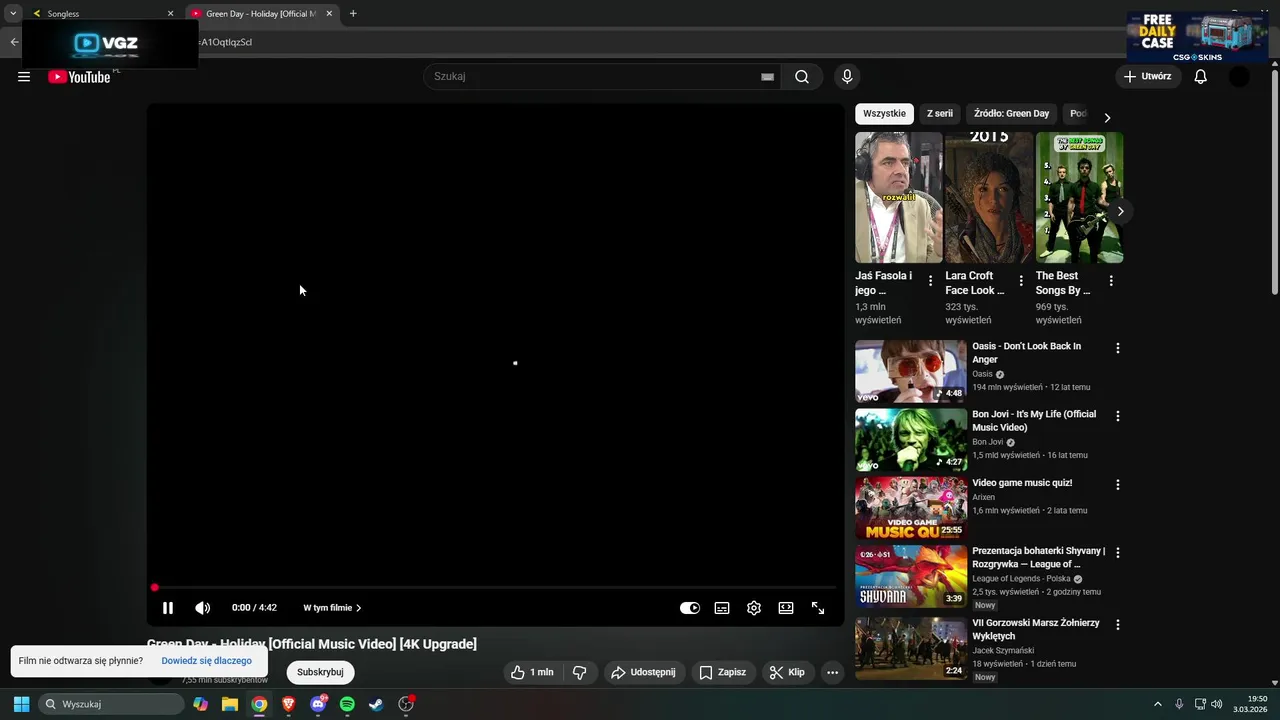This screenshot has width=1280, height=720.
Task: Open options for VII Gorzowski Marsz video
Action: [x=1118, y=625]
